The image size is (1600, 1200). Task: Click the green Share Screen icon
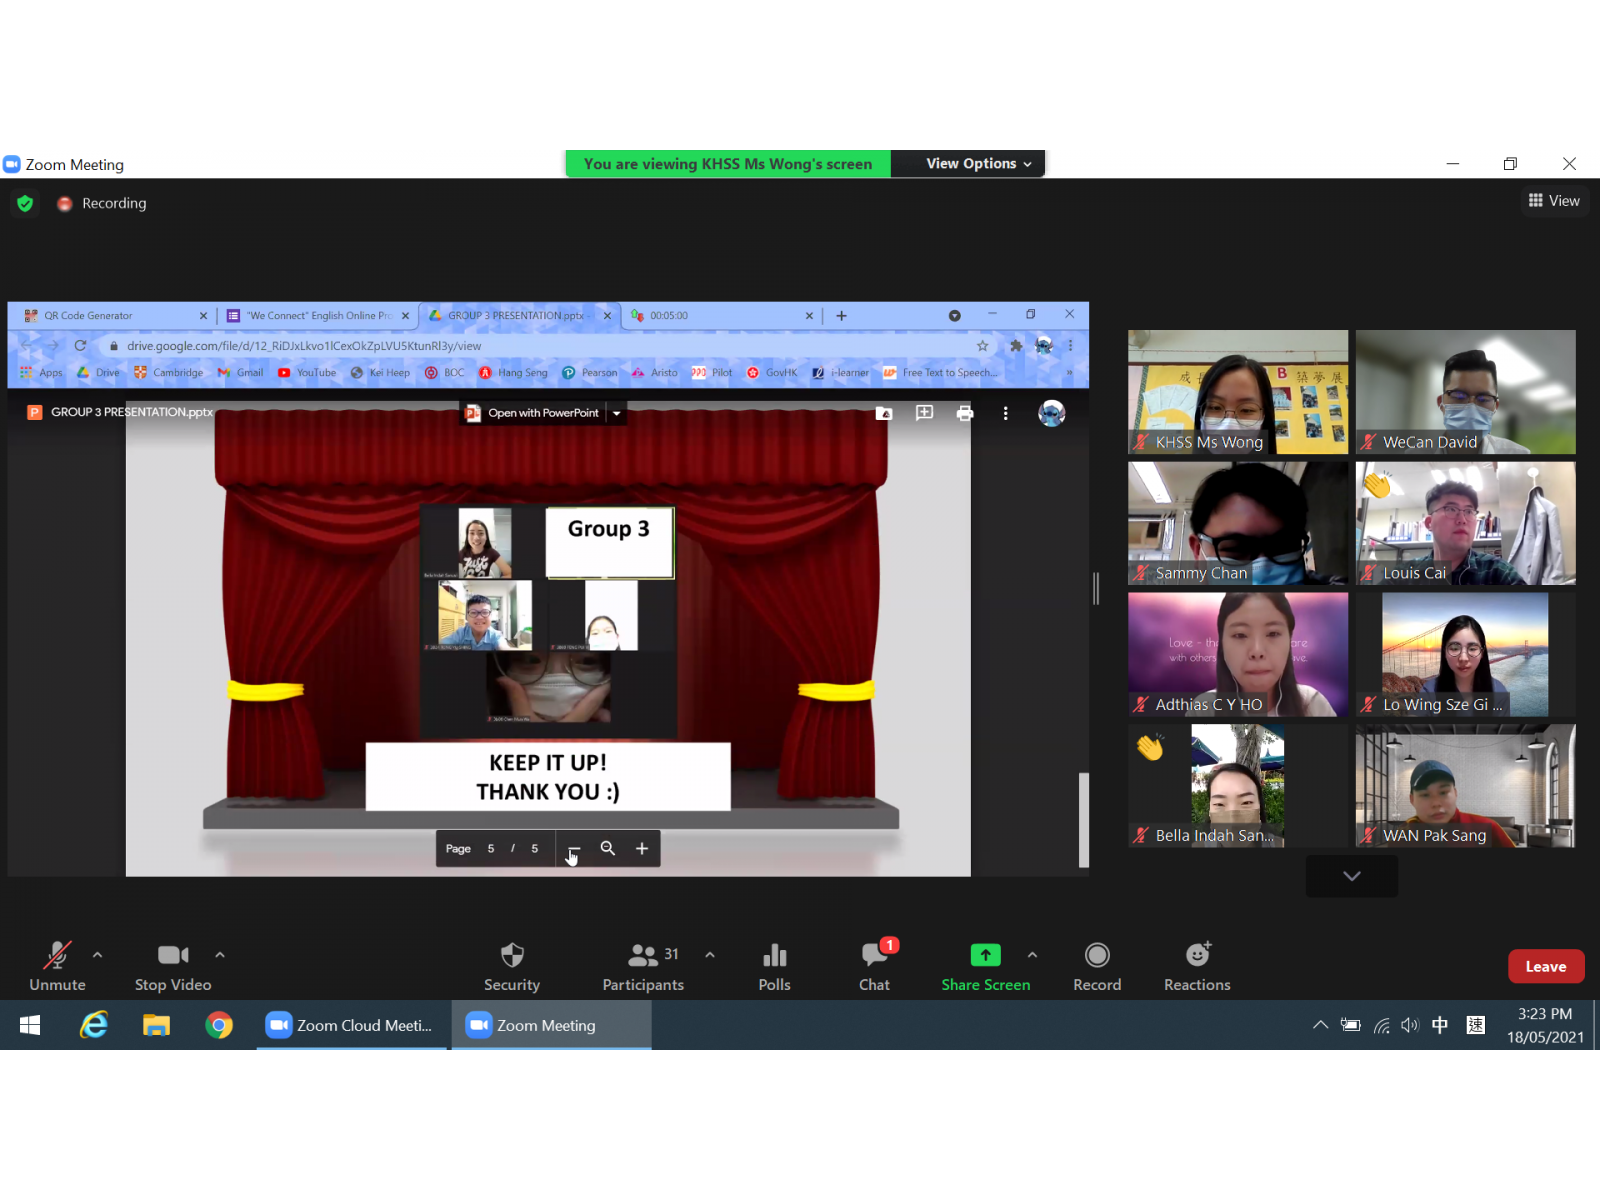(x=985, y=956)
